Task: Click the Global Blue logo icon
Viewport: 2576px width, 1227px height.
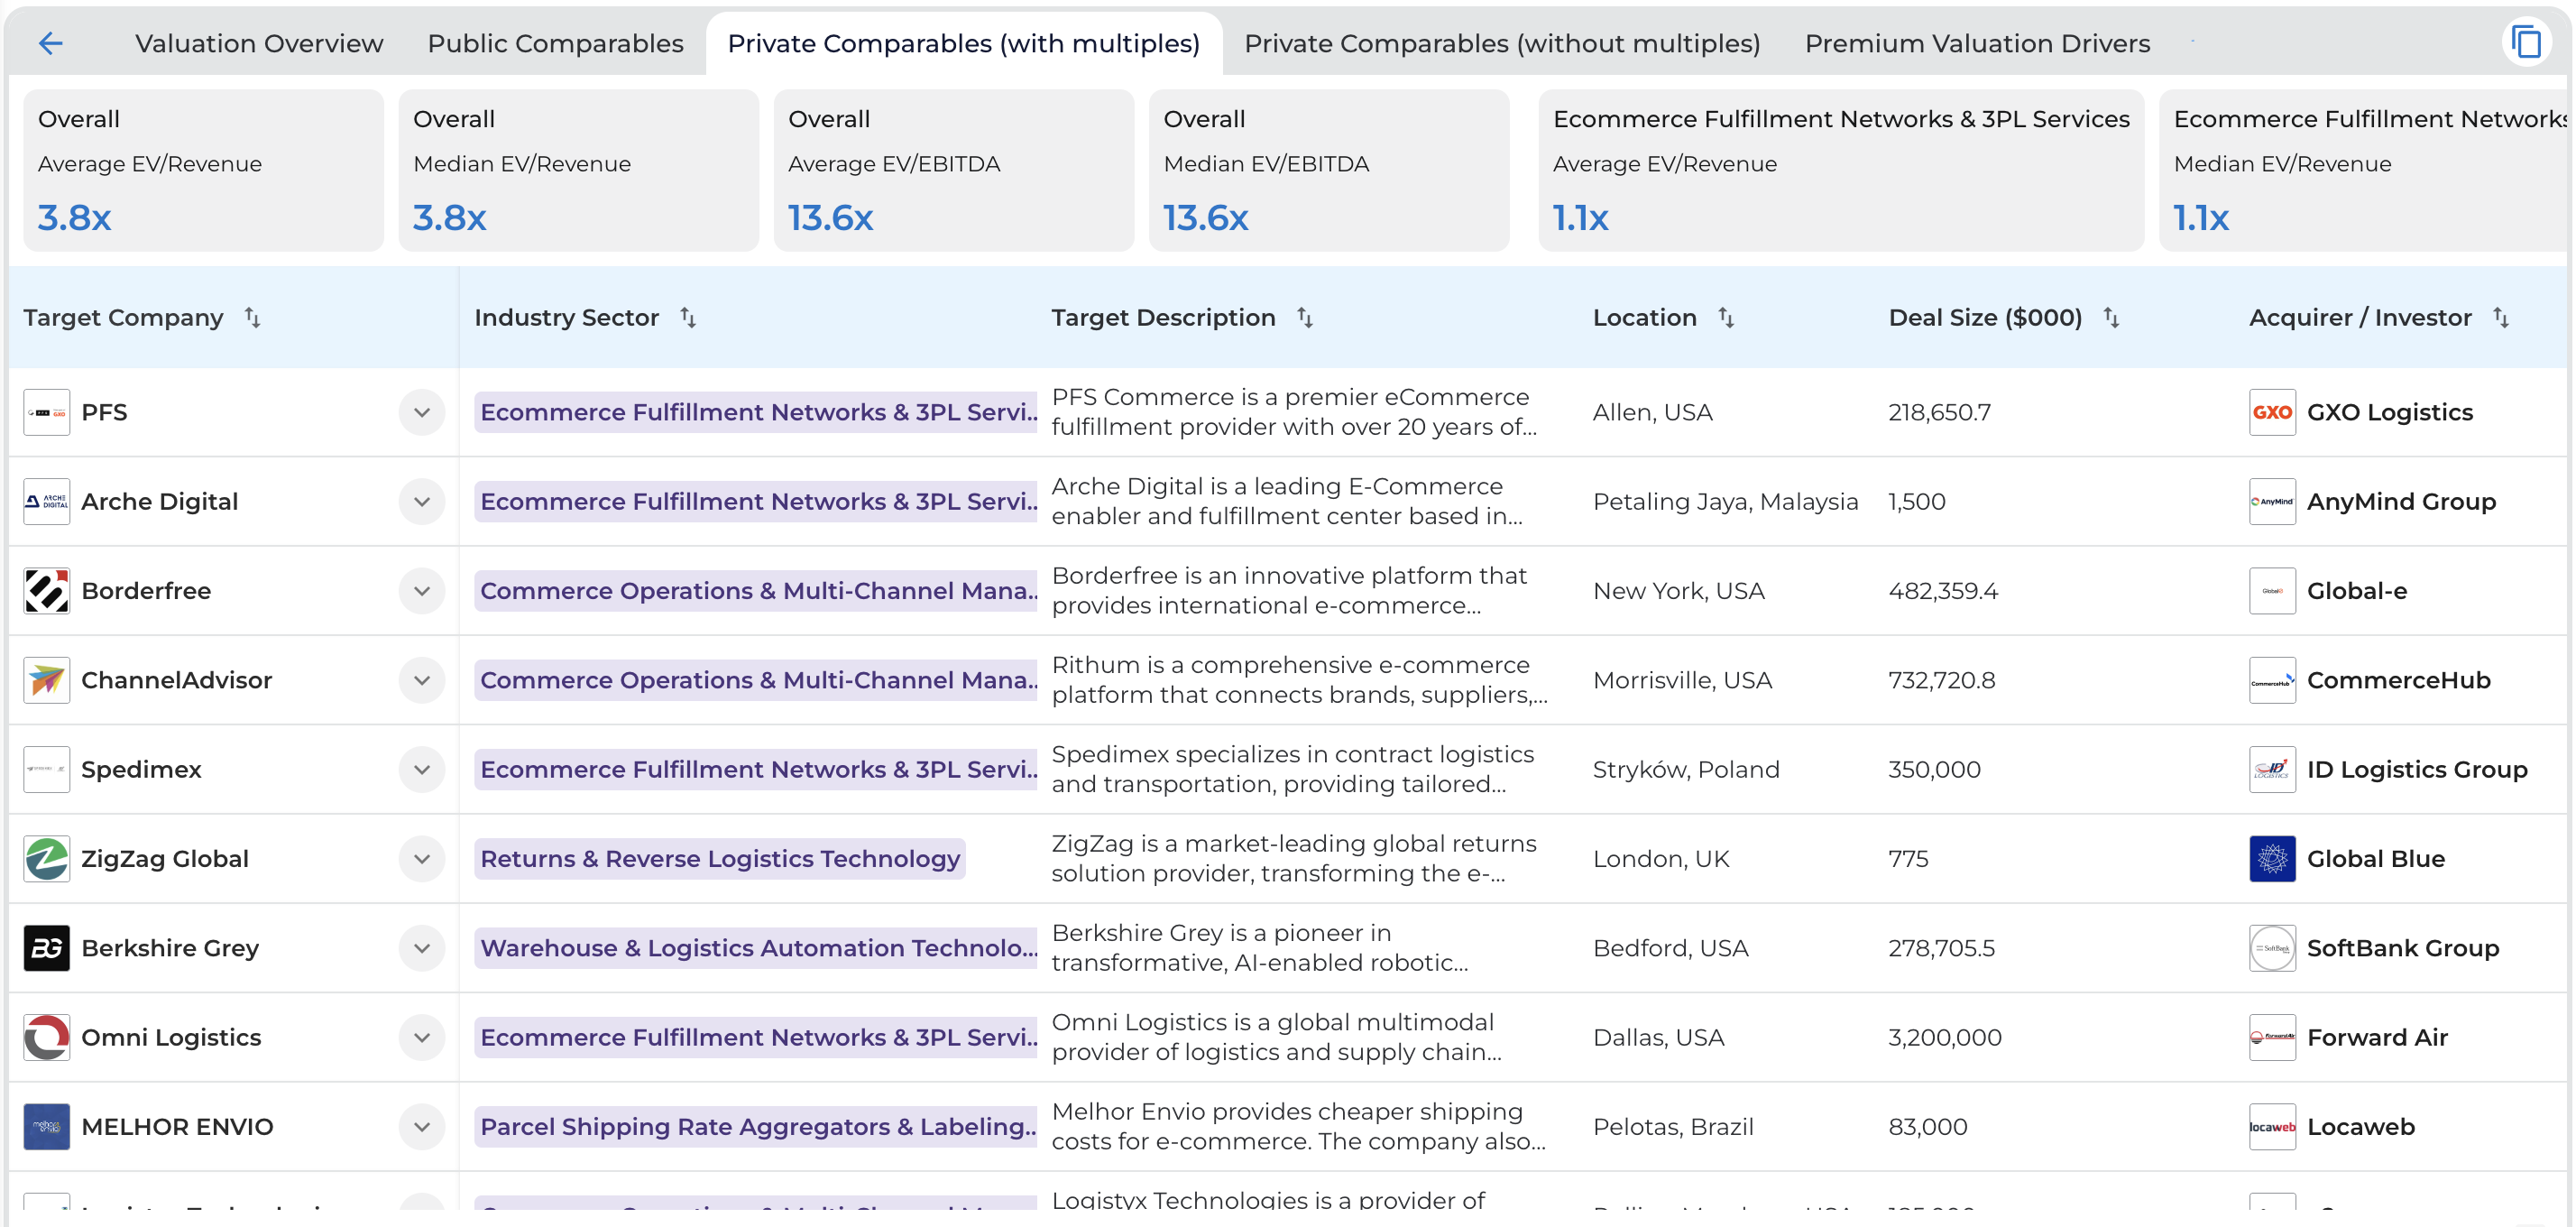Action: tap(2271, 858)
